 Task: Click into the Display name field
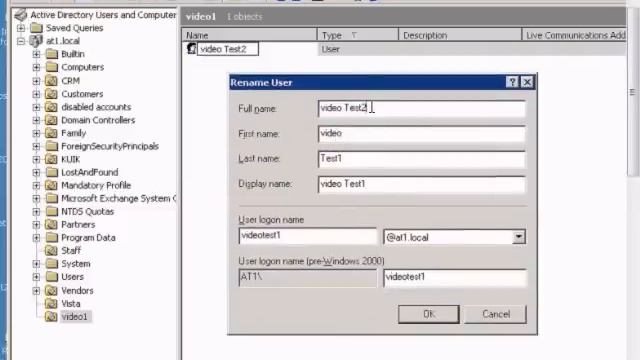tap(422, 184)
